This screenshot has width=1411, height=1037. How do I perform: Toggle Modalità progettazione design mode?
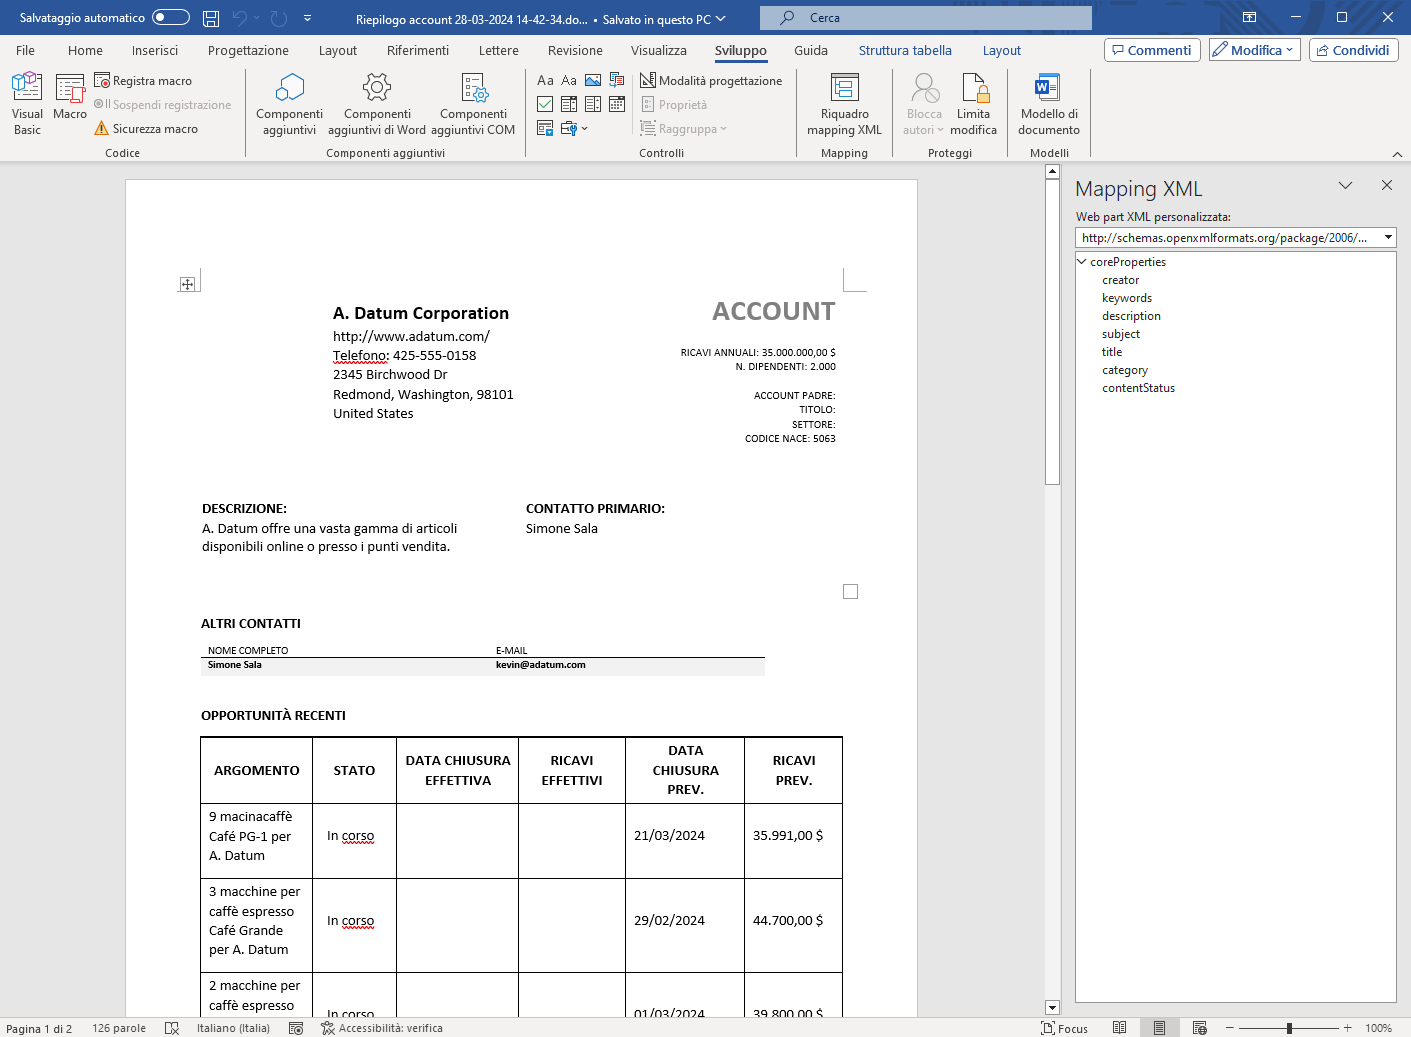click(x=711, y=81)
